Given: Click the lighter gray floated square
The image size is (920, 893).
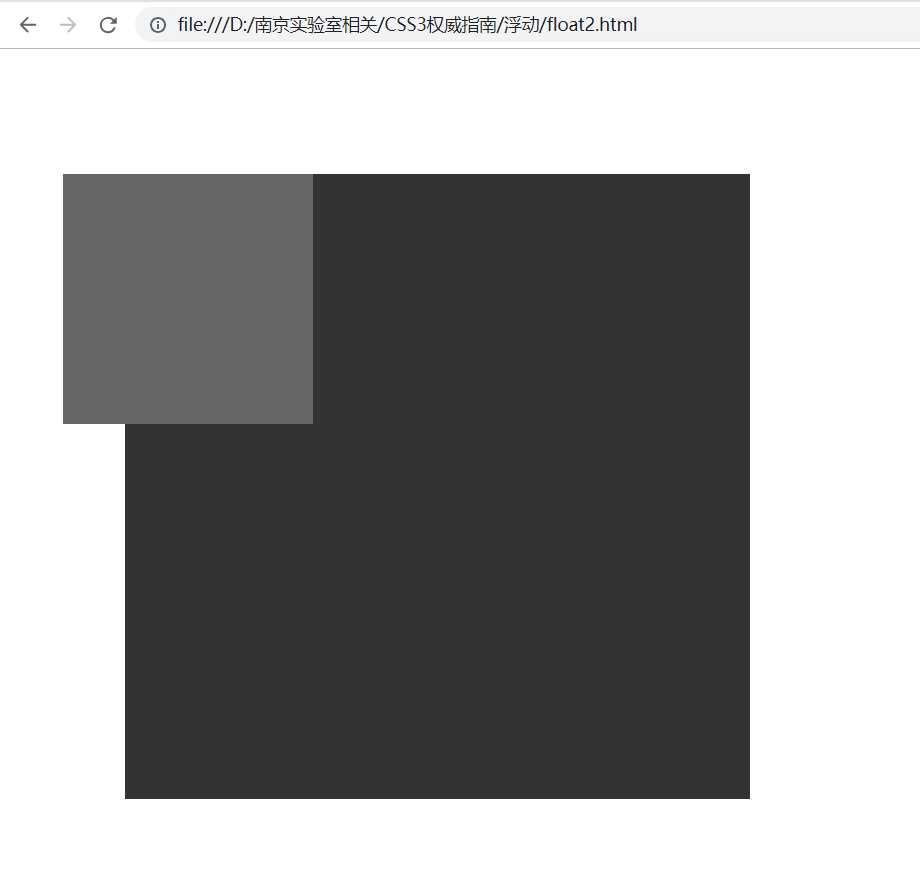Looking at the screenshot, I should tap(188, 299).
